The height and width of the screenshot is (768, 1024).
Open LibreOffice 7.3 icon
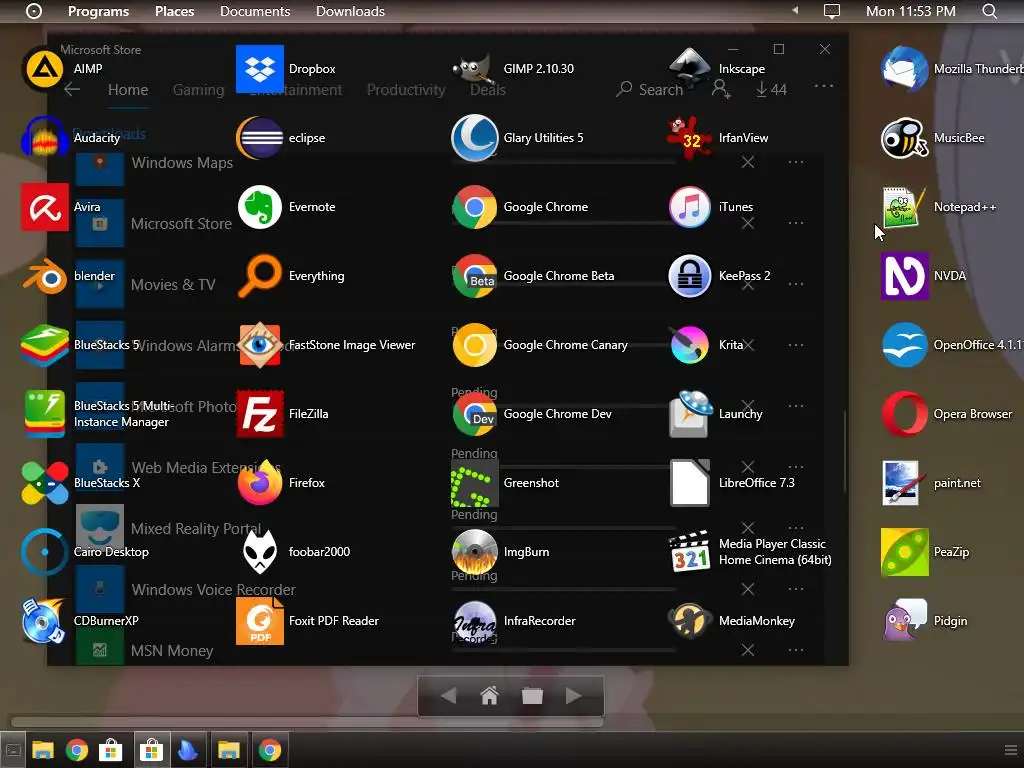(x=690, y=483)
